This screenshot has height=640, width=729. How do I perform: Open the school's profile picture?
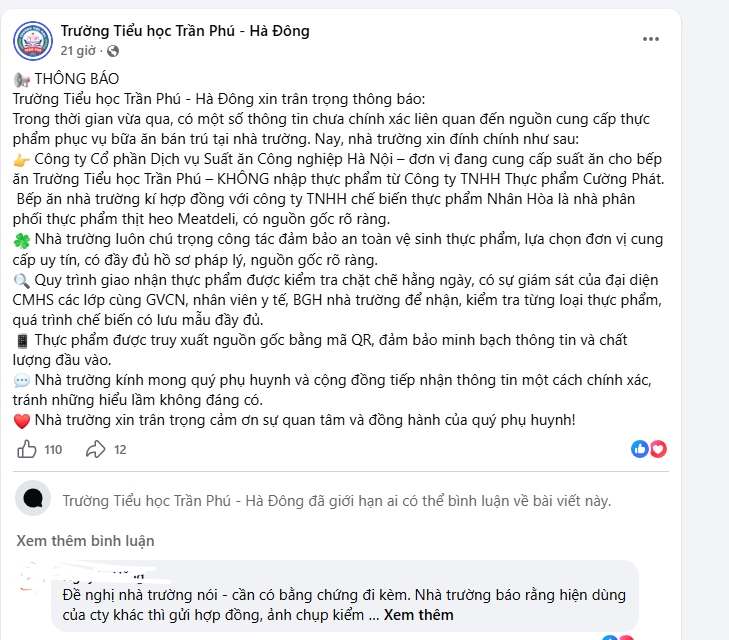point(33,40)
